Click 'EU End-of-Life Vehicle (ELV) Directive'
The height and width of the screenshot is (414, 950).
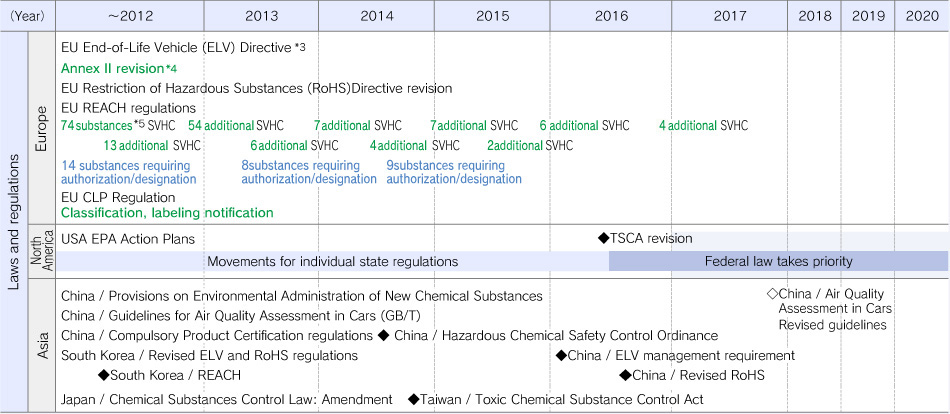(x=177, y=48)
